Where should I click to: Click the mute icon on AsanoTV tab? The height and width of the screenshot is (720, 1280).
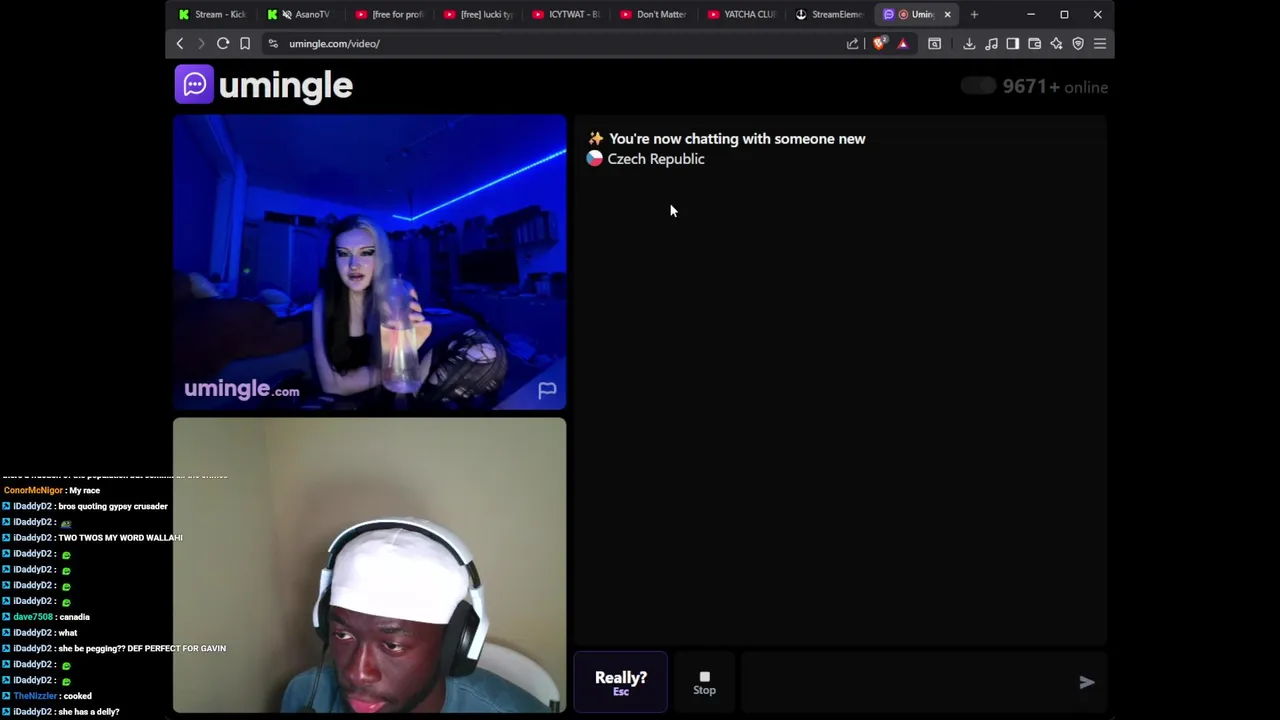pos(287,14)
